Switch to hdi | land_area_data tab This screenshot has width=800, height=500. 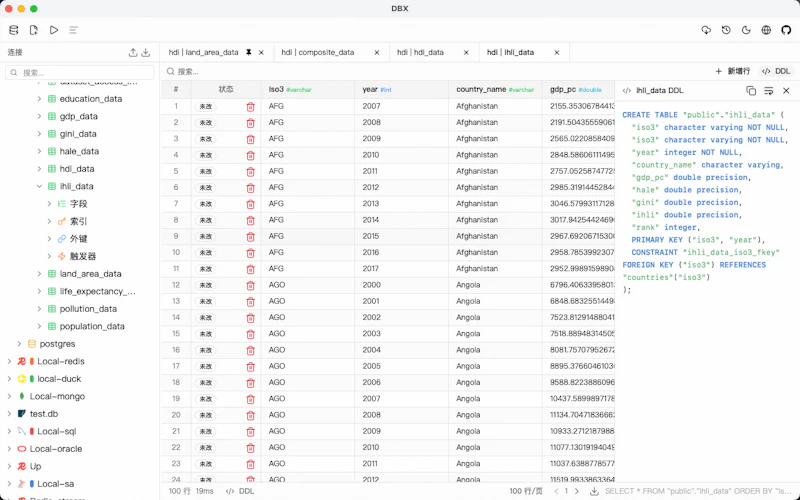pyautogui.click(x=204, y=52)
